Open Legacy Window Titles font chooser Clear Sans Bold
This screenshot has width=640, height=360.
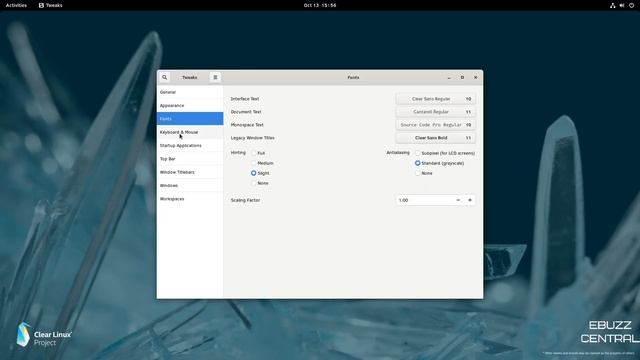pos(436,138)
